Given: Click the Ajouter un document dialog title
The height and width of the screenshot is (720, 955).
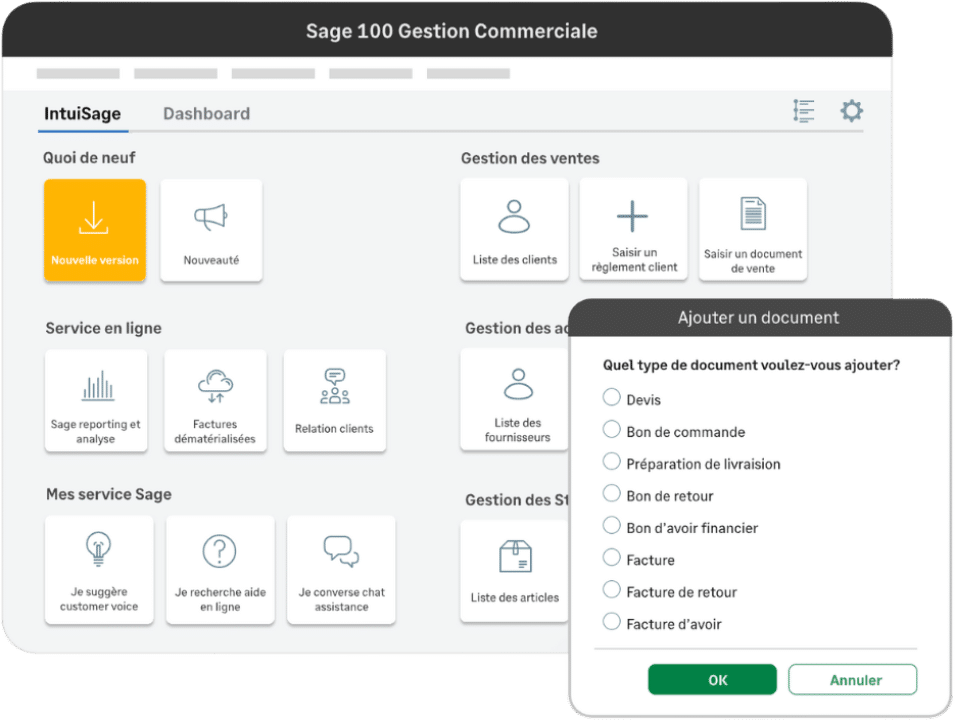Looking at the screenshot, I should coord(758,317).
